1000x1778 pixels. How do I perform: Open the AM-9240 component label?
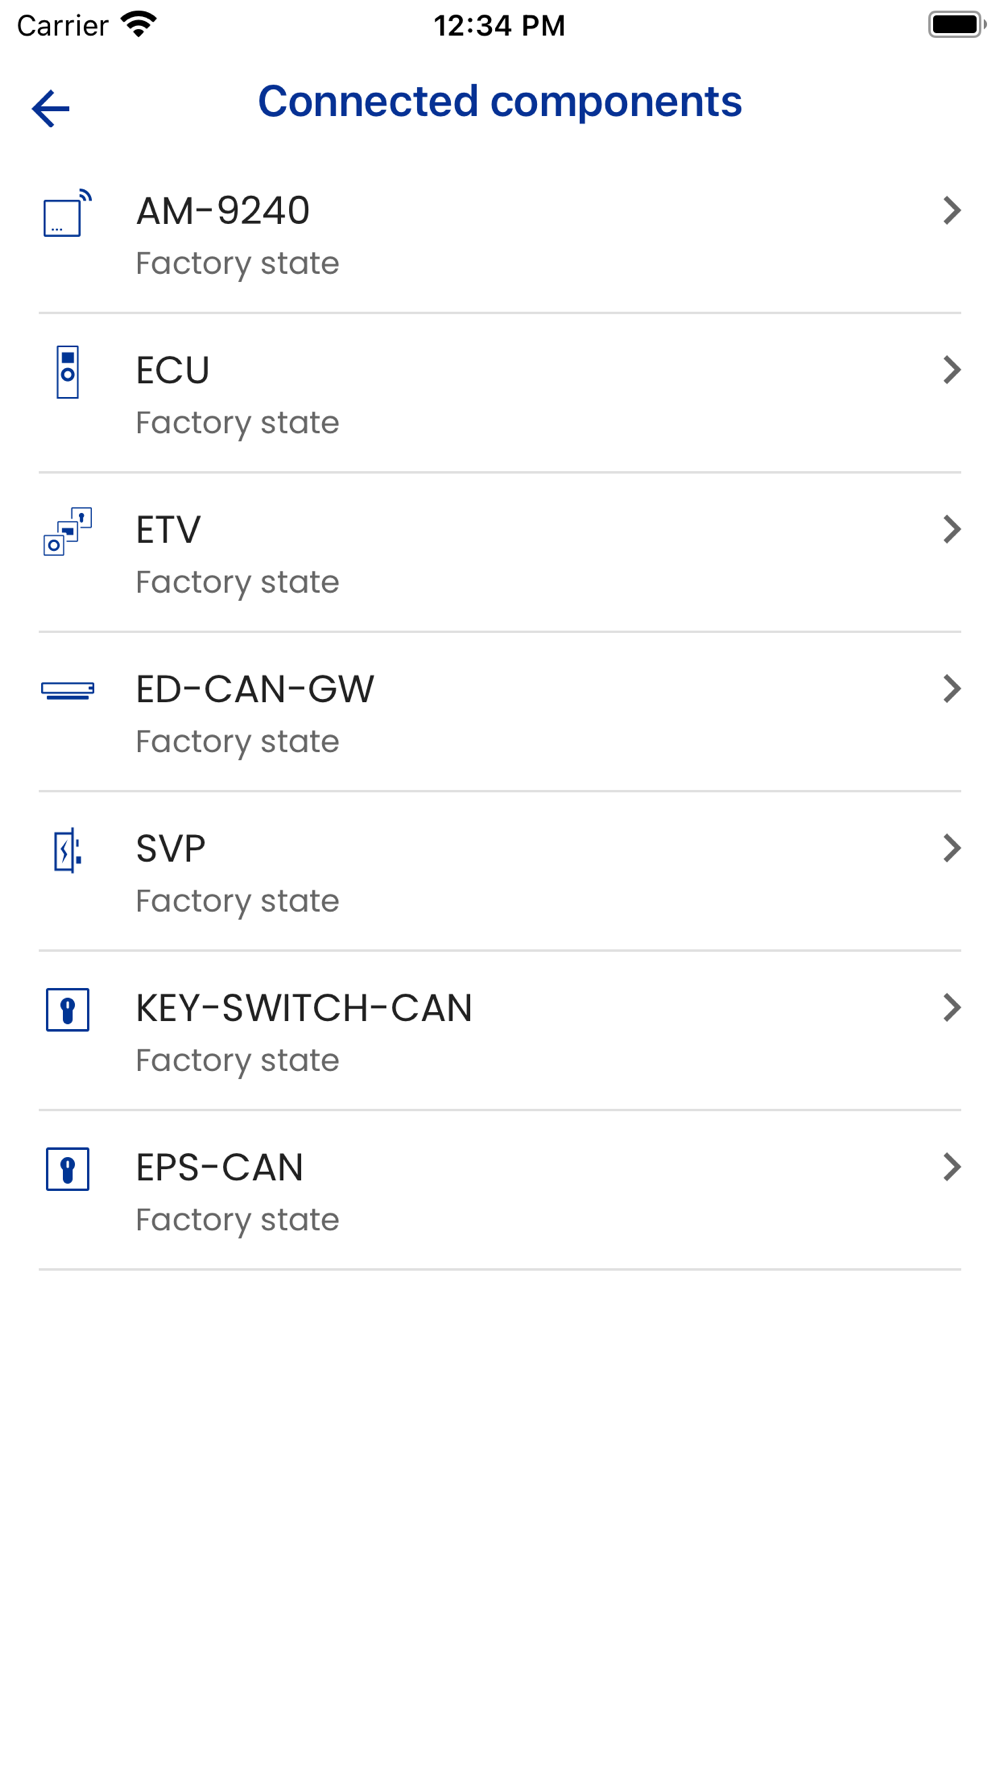pos(223,211)
